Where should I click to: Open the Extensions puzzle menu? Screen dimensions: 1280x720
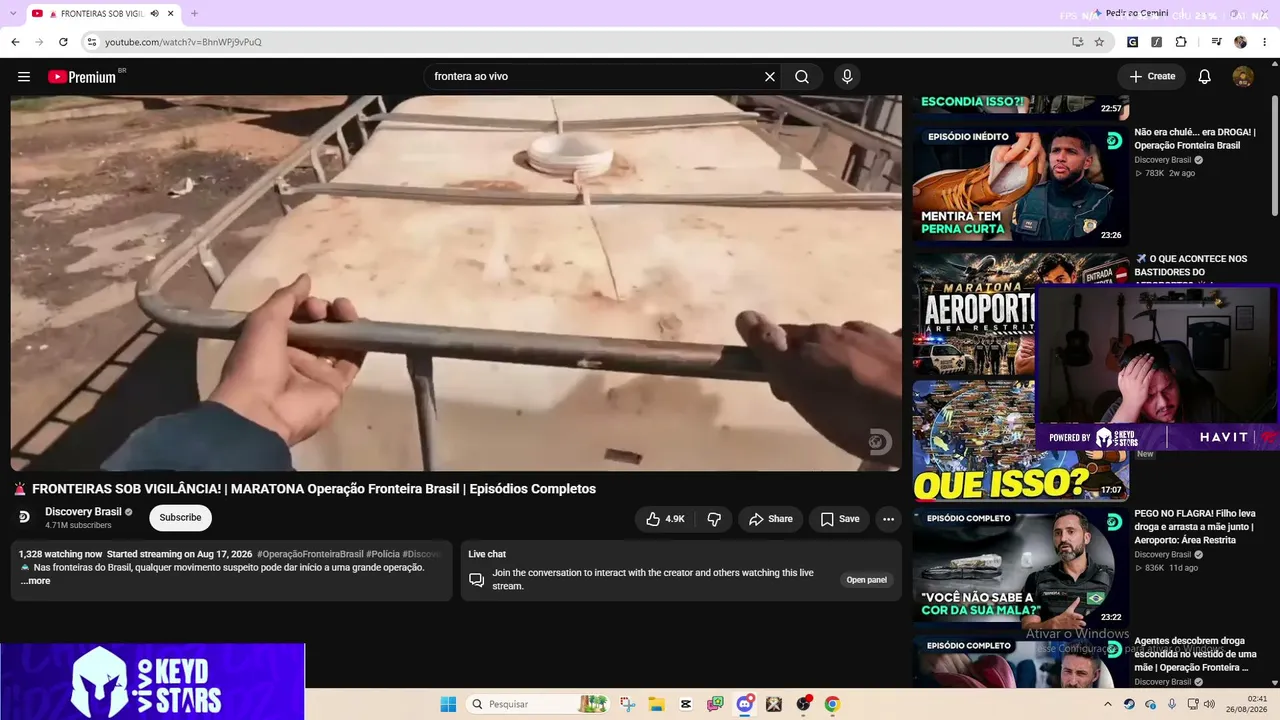(x=1181, y=42)
